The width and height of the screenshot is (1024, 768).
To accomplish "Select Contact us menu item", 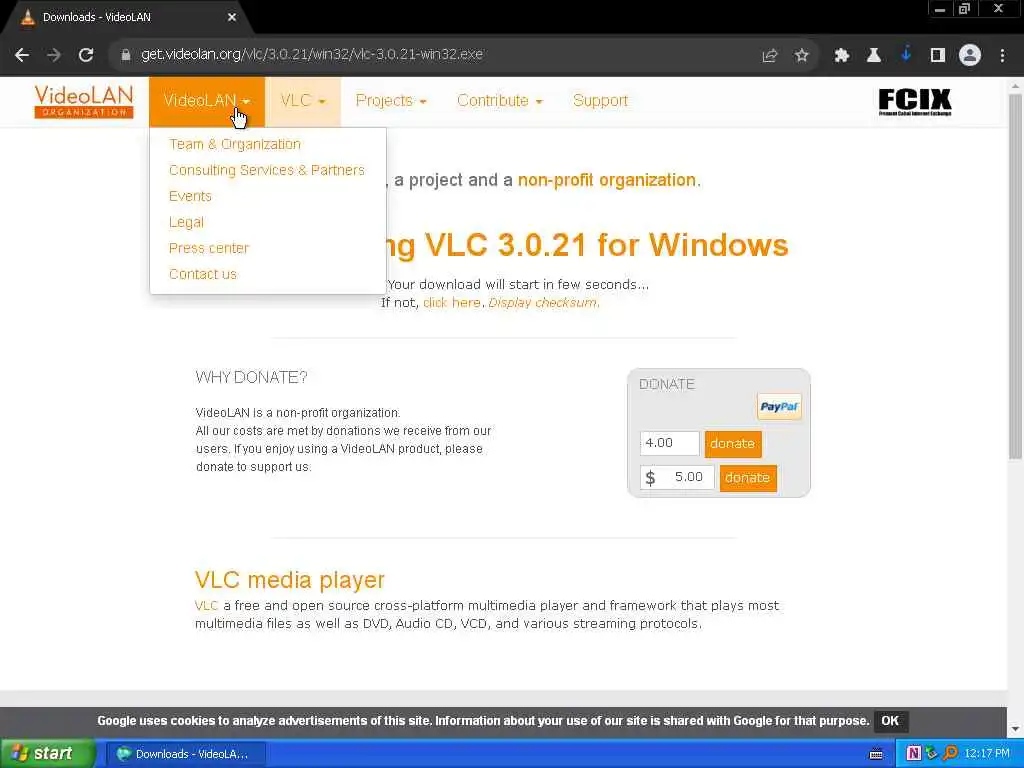I will click(x=202, y=274).
